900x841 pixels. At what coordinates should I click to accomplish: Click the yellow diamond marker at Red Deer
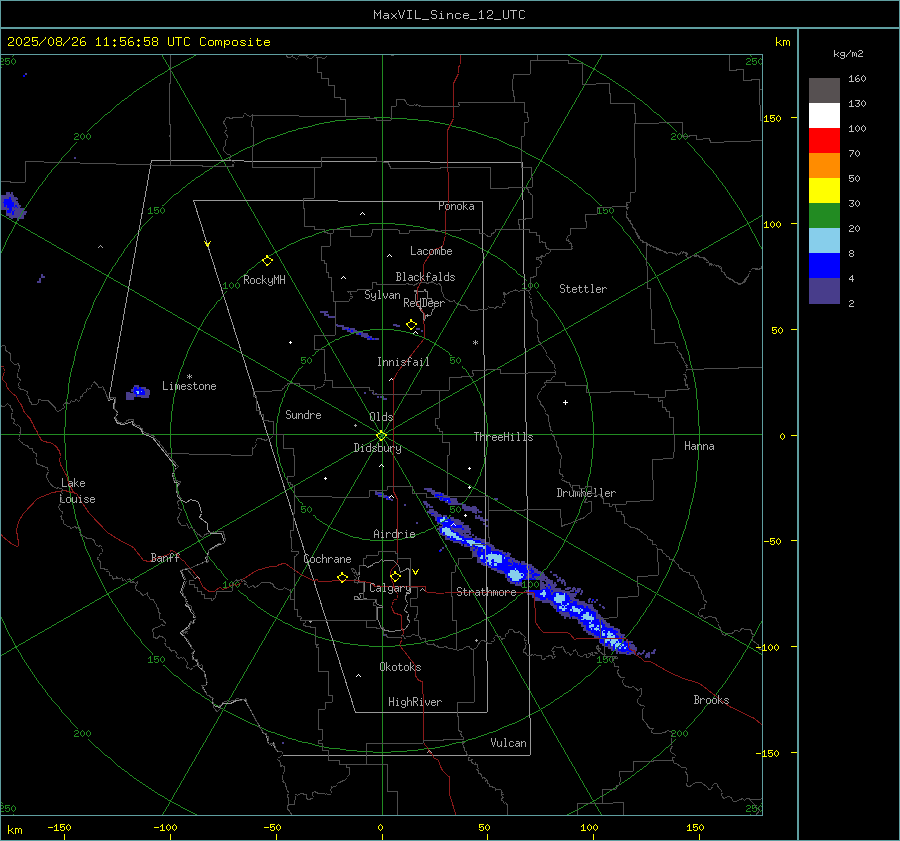pos(411,325)
